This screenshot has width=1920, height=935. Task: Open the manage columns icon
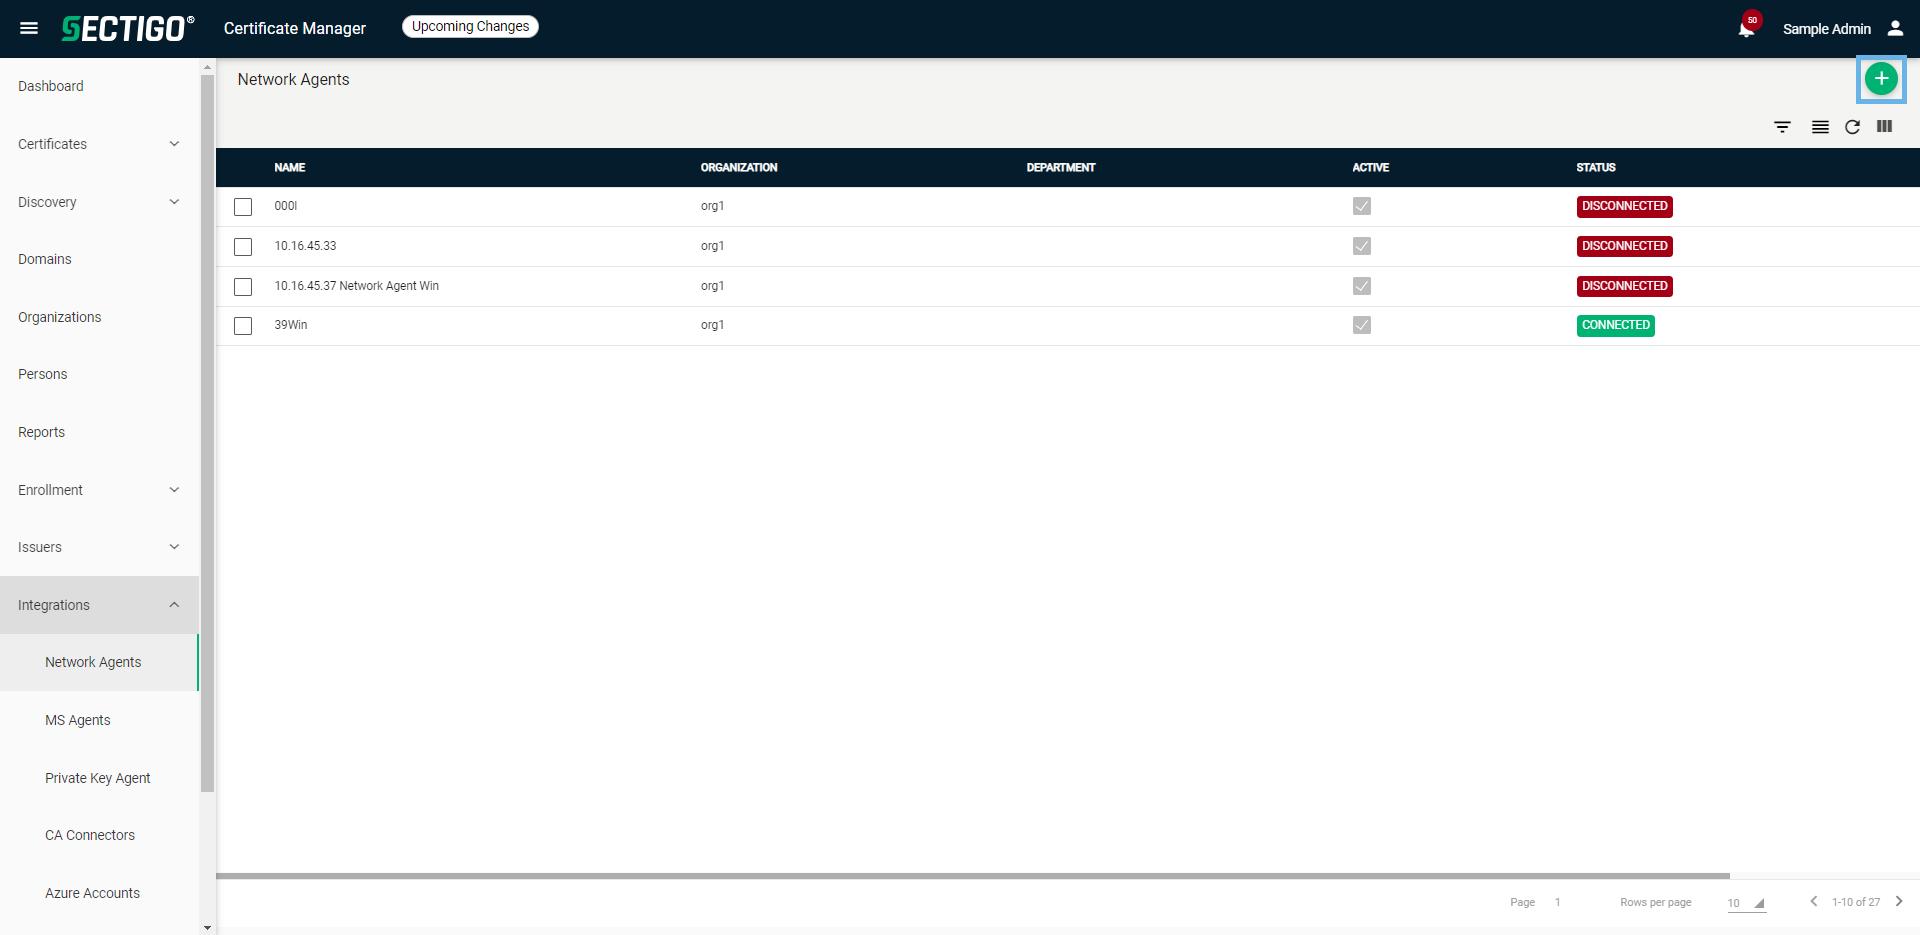pyautogui.click(x=1885, y=127)
